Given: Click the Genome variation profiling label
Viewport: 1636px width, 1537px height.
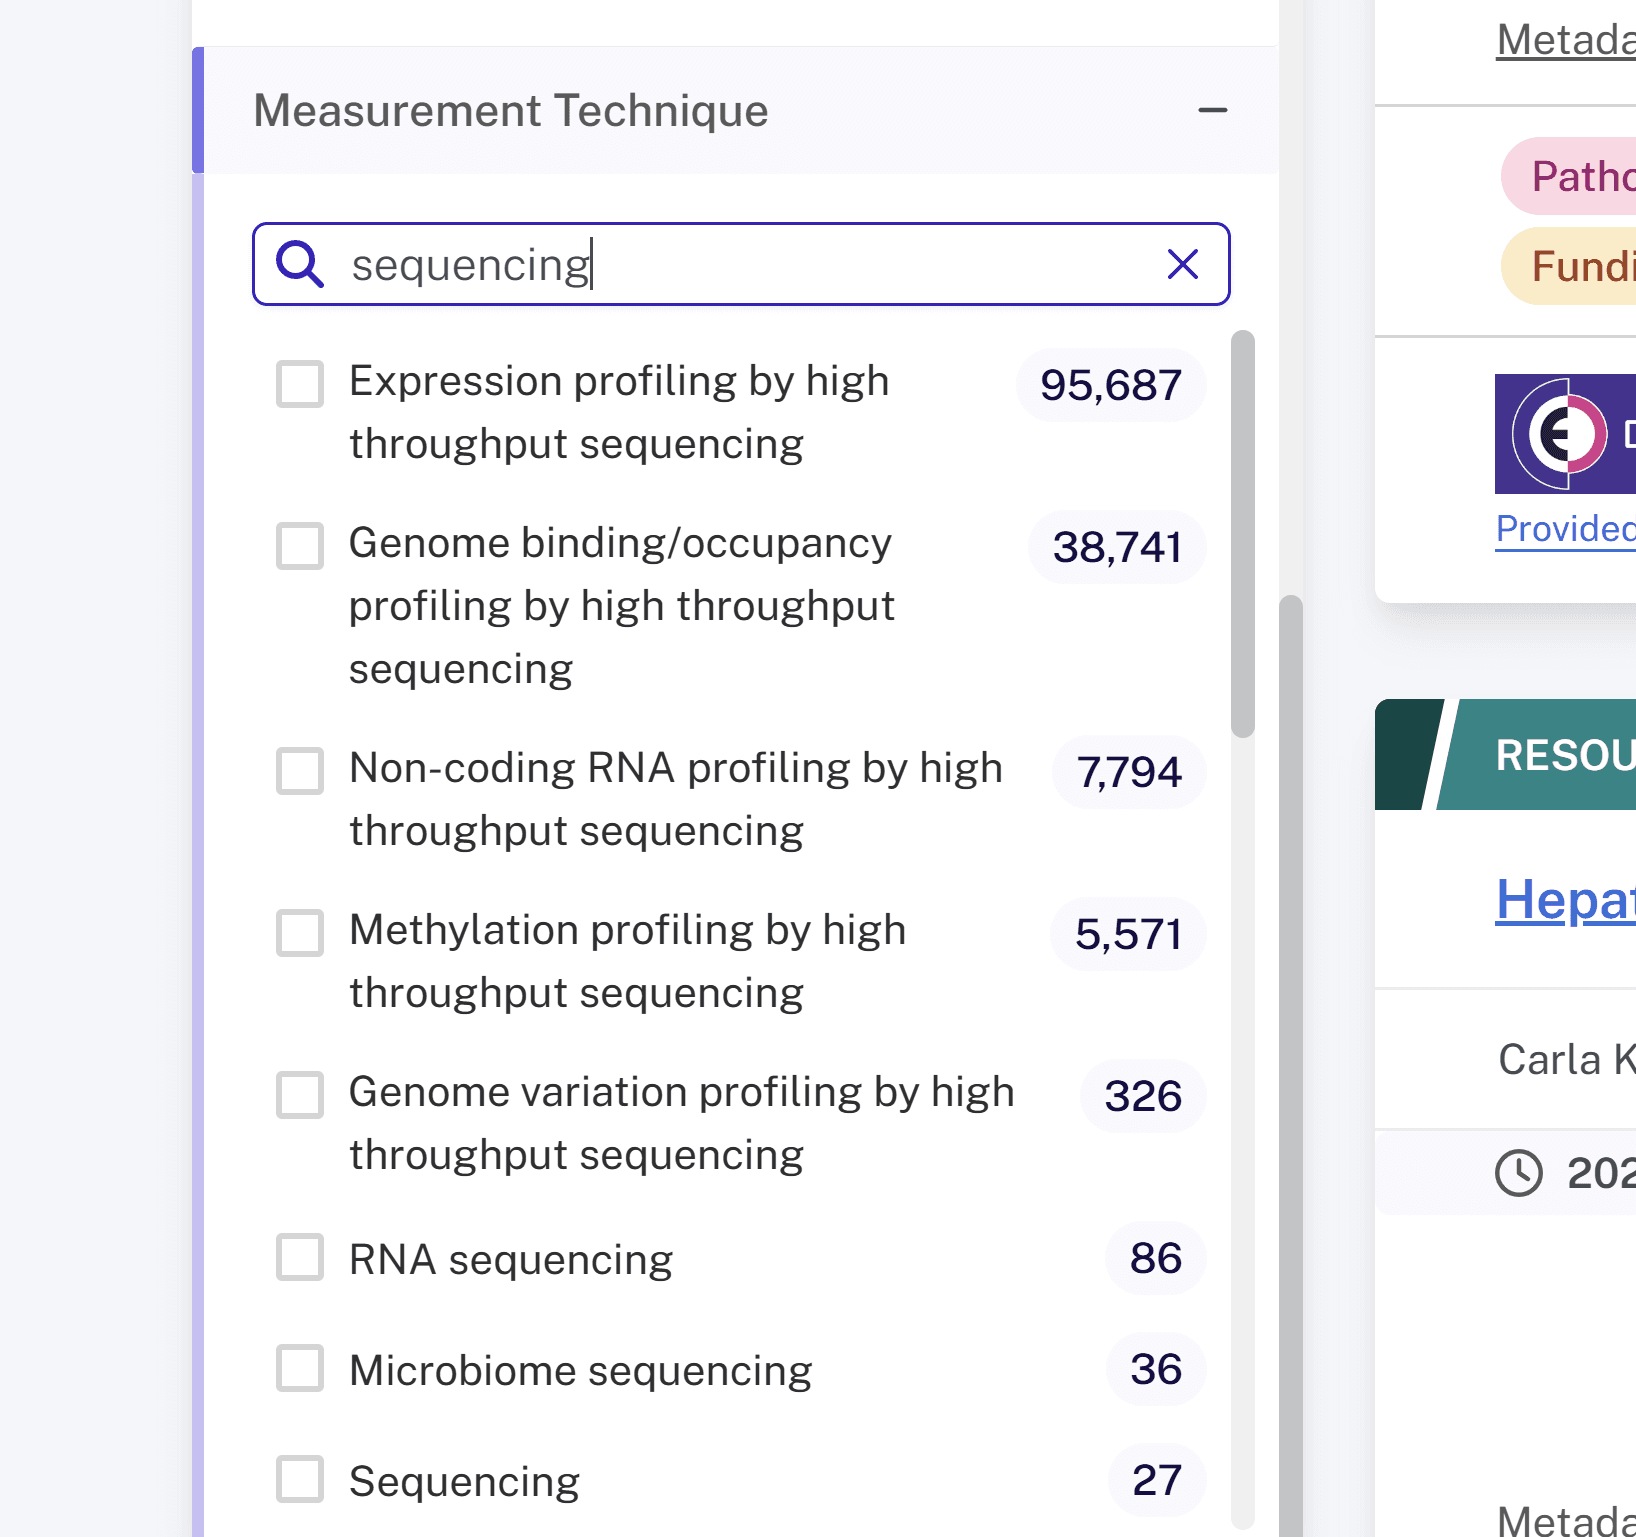Looking at the screenshot, I should coord(682,1123).
